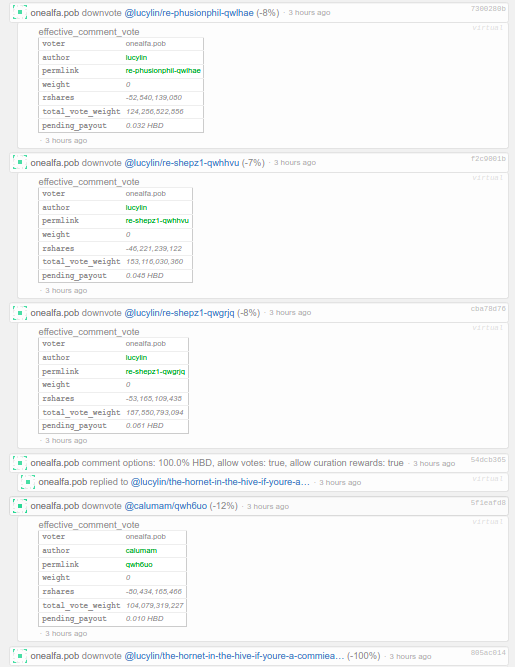Screen dimensions: 515x667
Task: Click author calumam in vote table
Action: (x=141, y=550)
